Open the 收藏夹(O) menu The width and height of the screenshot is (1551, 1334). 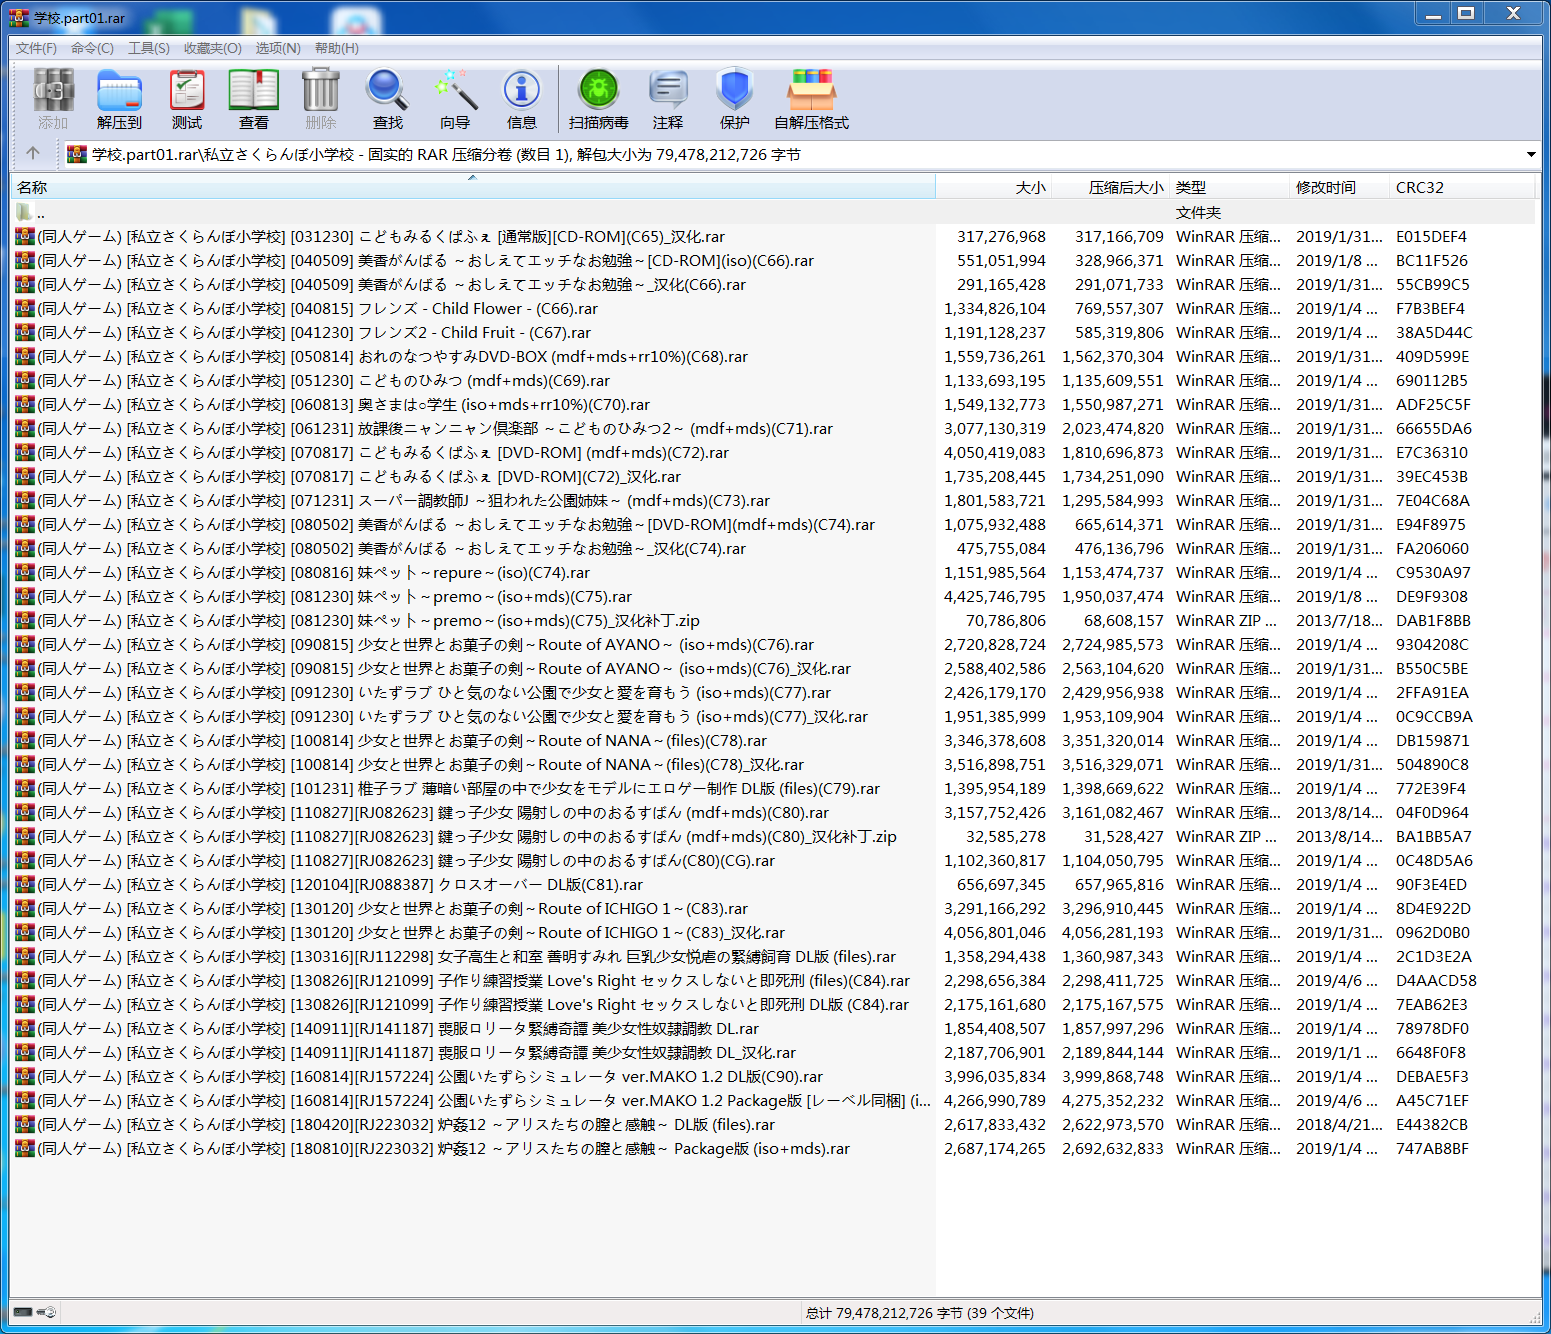click(212, 48)
